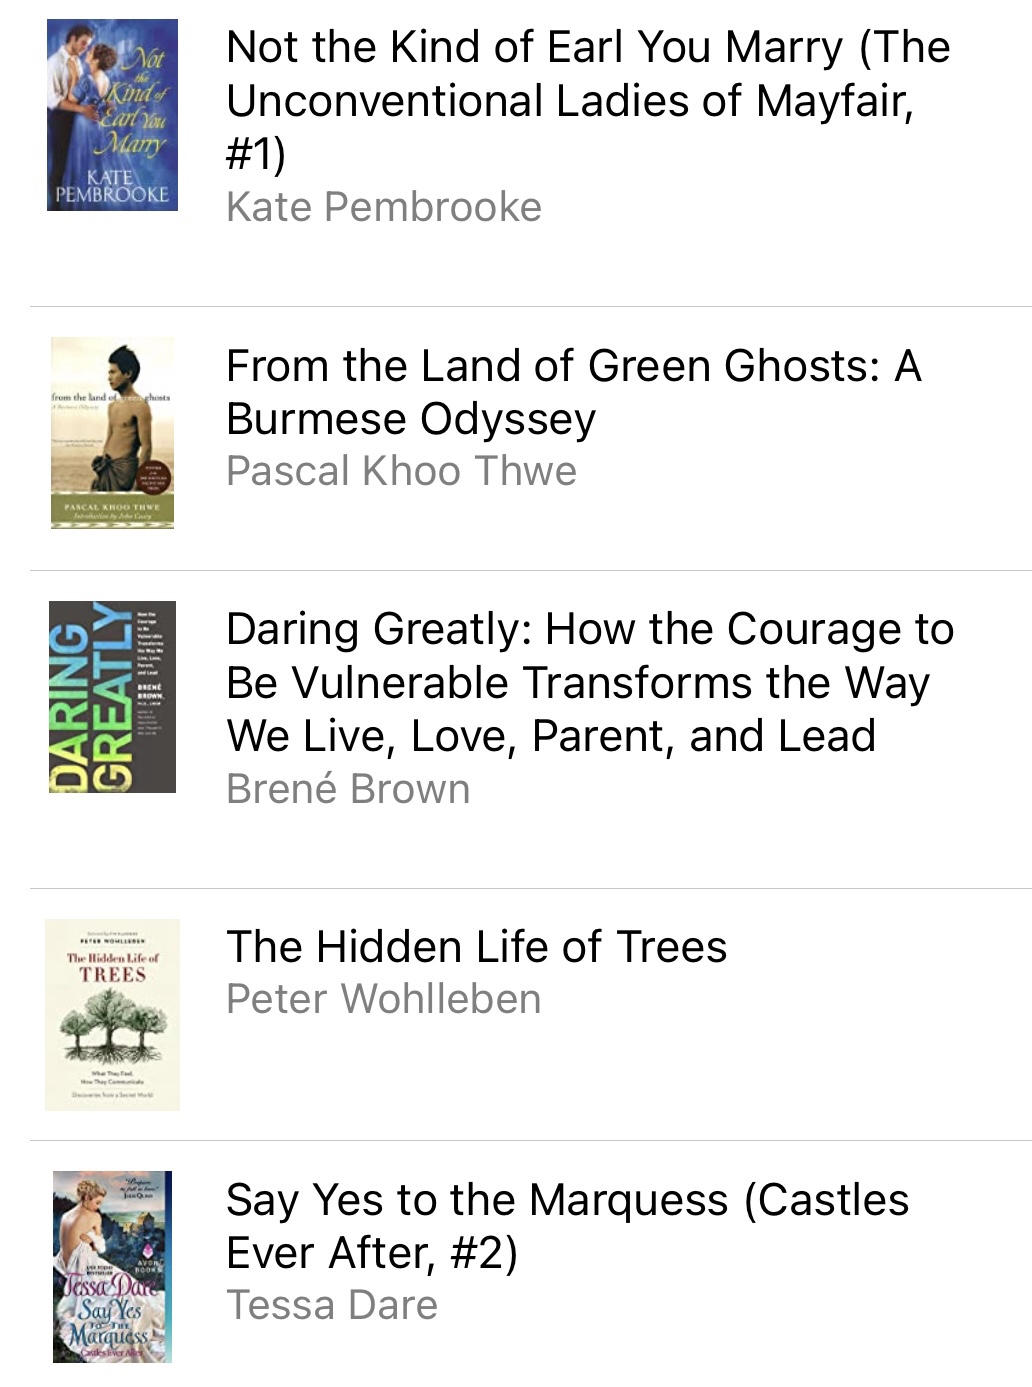Select author Brené Brown
This screenshot has height=1387, width=1032.
(x=348, y=789)
